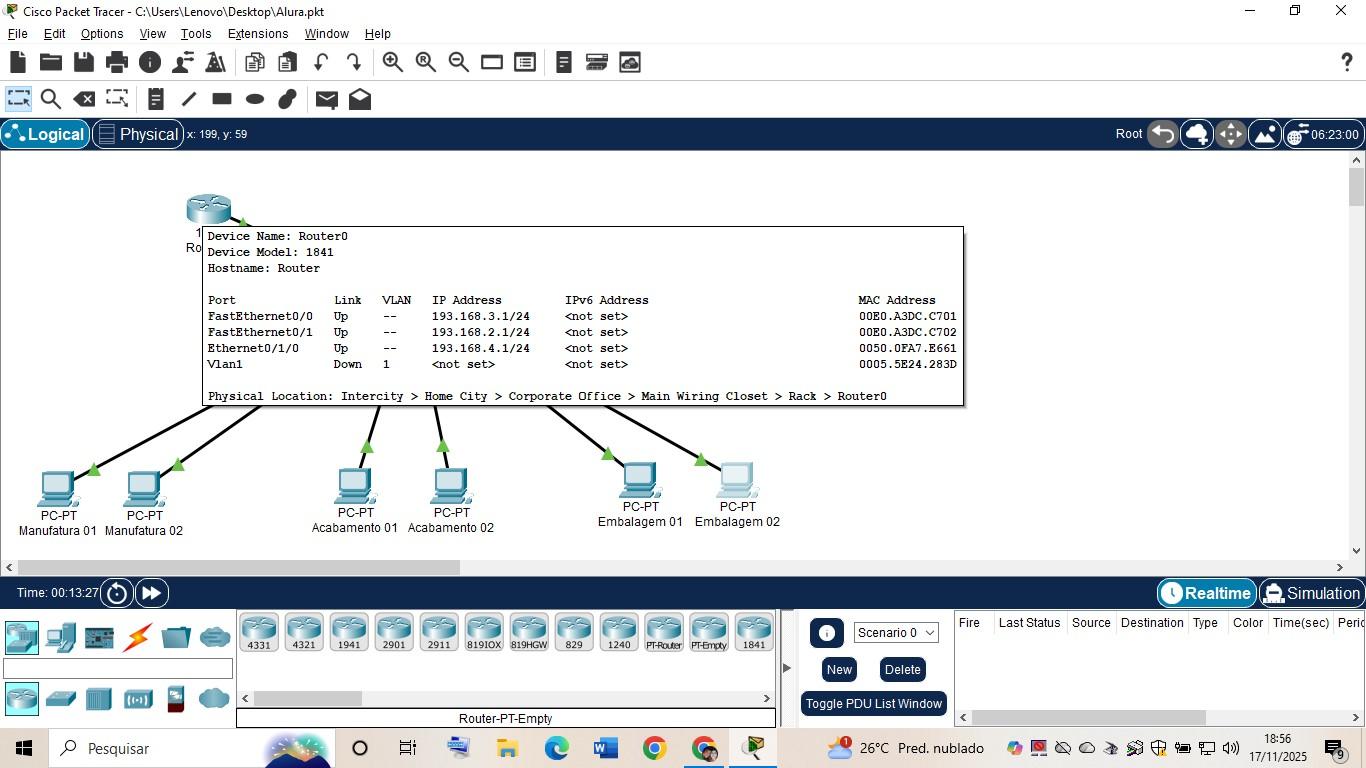This screenshot has height=768, width=1366.
Task: Select the Delete tool
Action: pyautogui.click(x=85, y=99)
